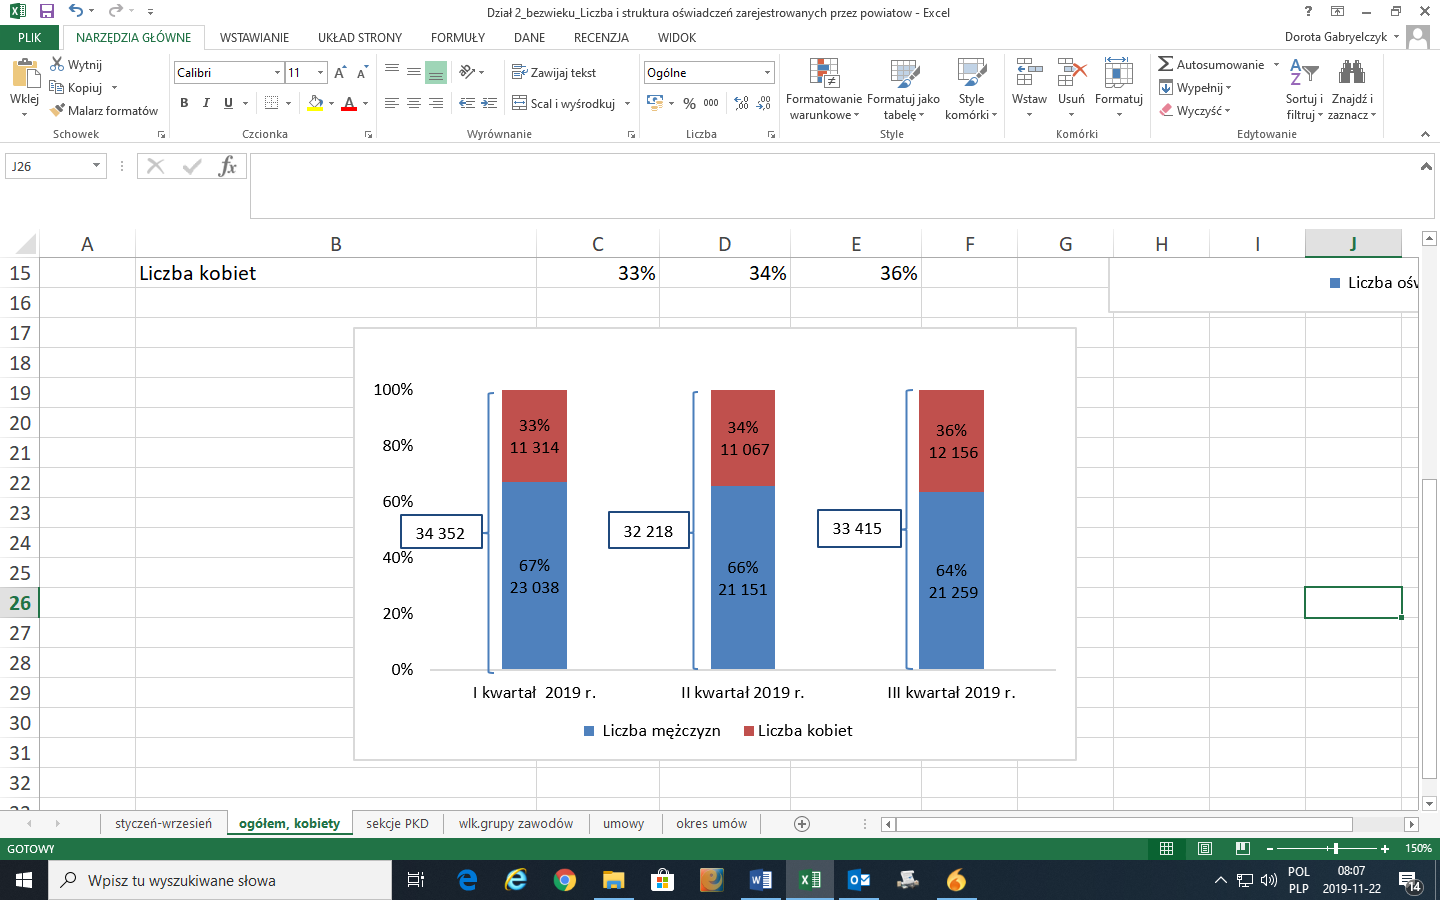
Task: Toggle italic formatting
Action: point(206,103)
